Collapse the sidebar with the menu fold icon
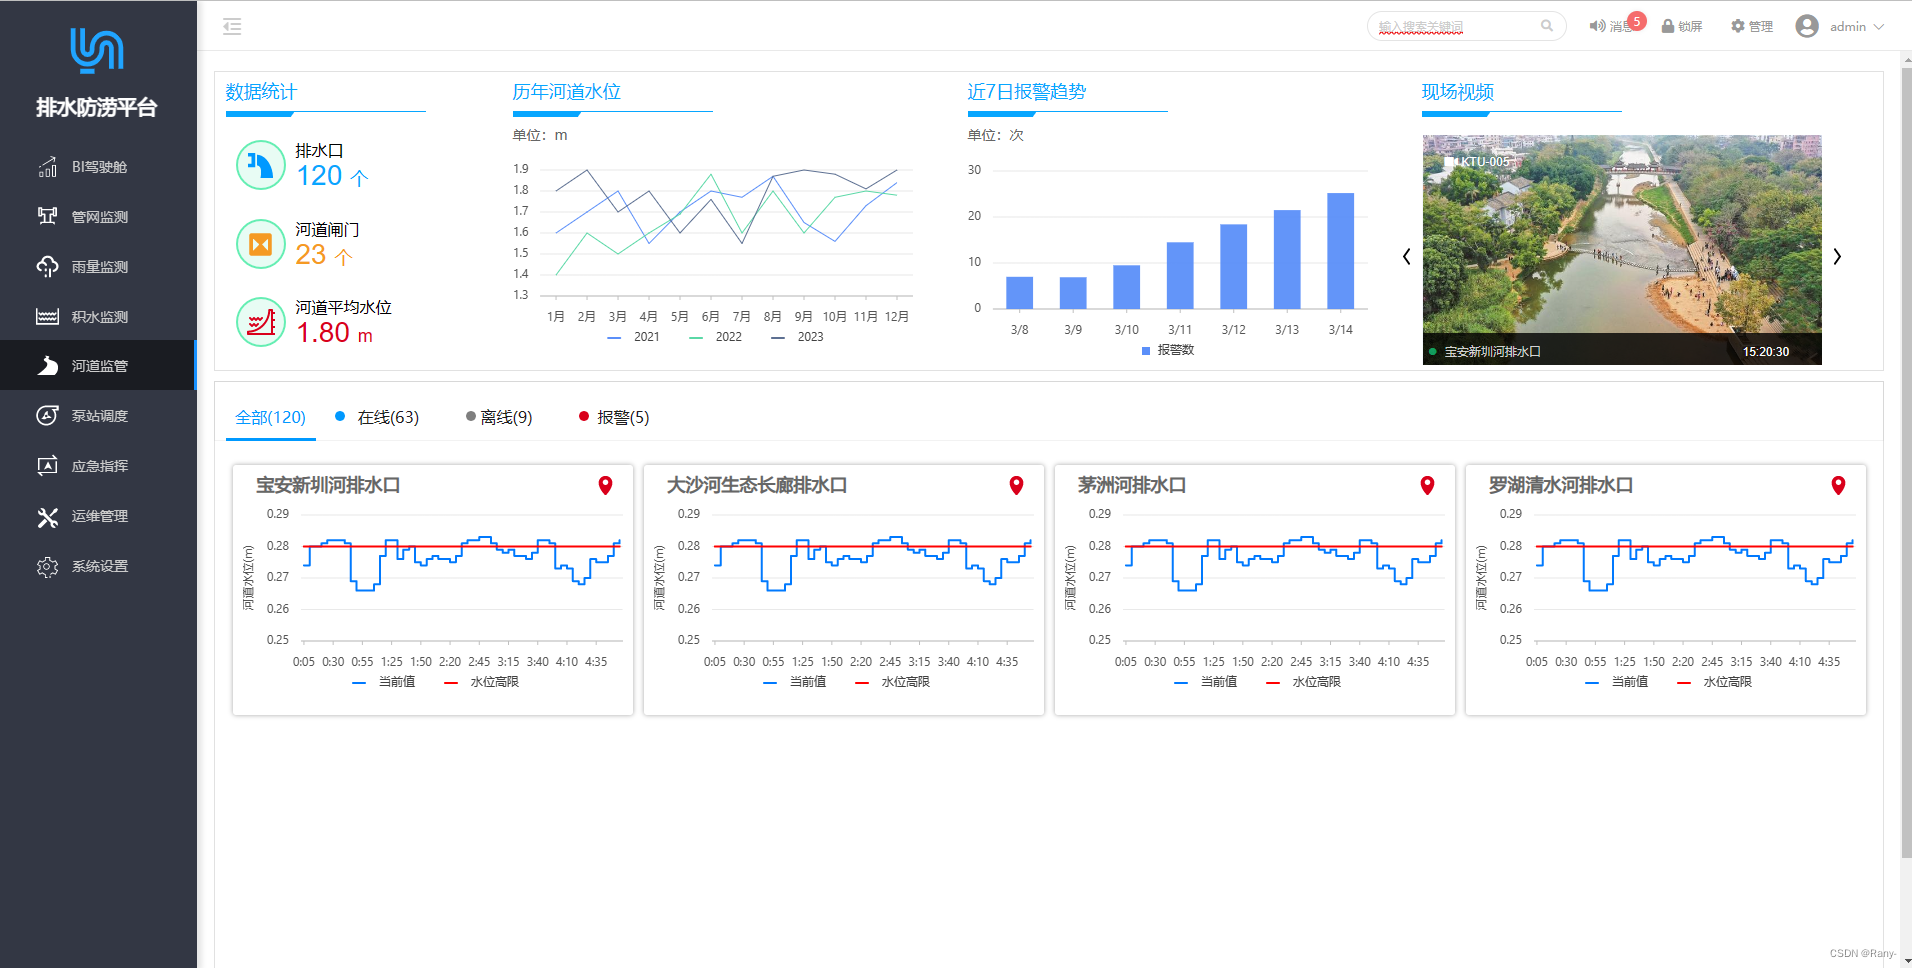Image resolution: width=1912 pixels, height=968 pixels. pyautogui.click(x=232, y=27)
